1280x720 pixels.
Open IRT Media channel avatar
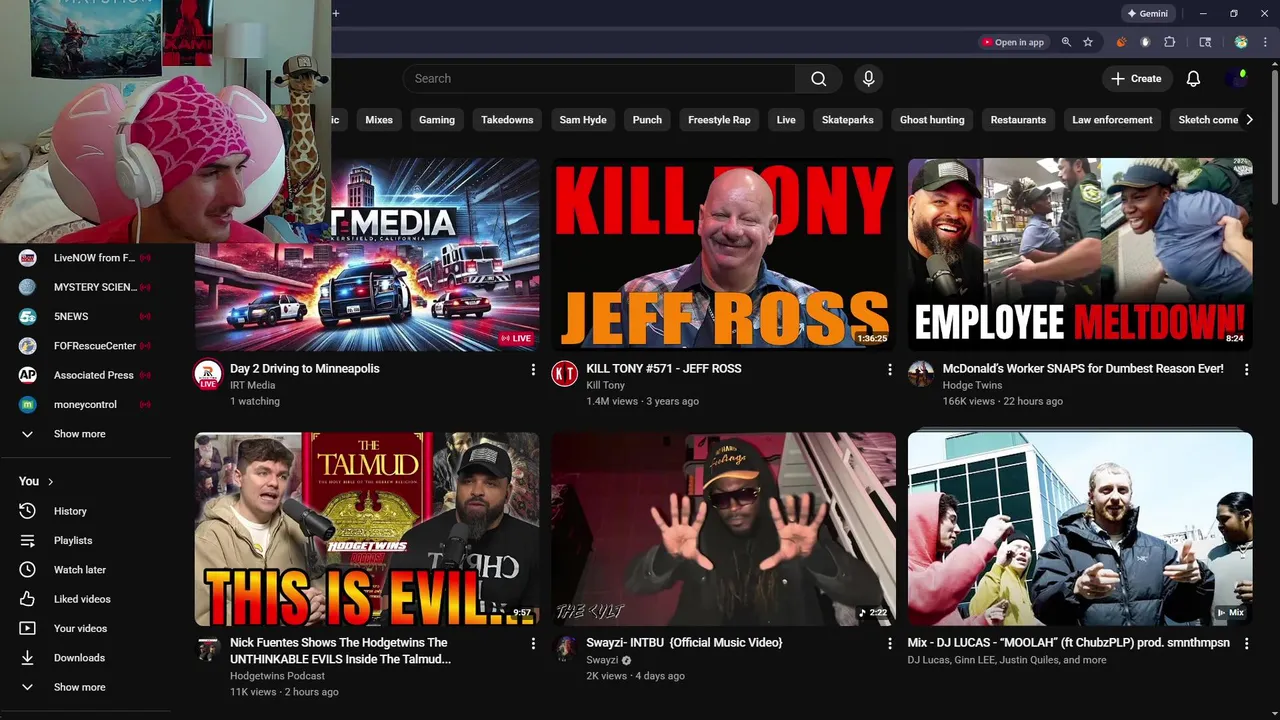pos(208,374)
